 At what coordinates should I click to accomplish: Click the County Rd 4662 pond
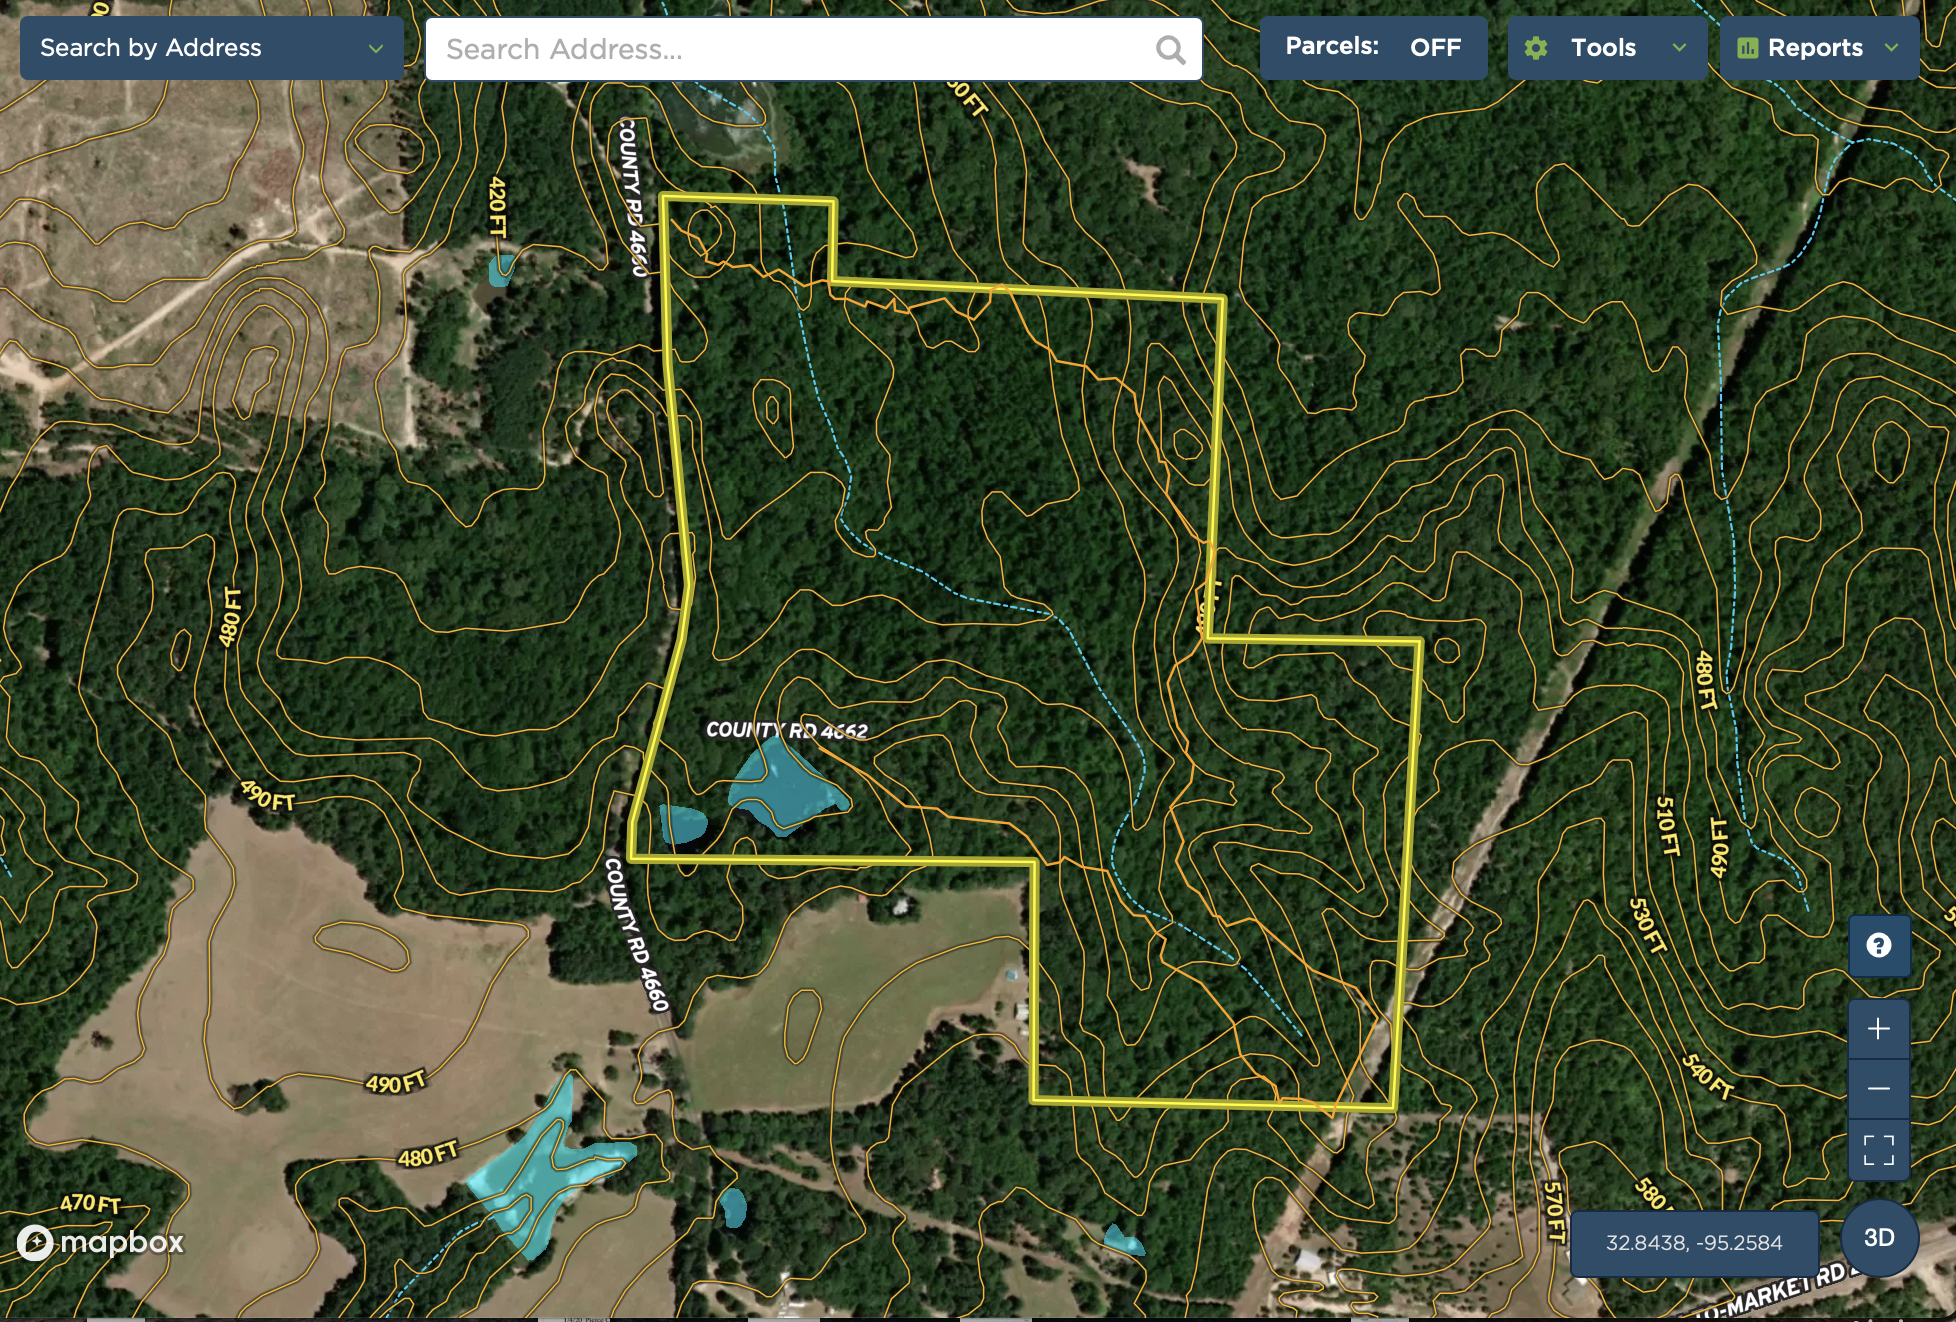(x=784, y=788)
